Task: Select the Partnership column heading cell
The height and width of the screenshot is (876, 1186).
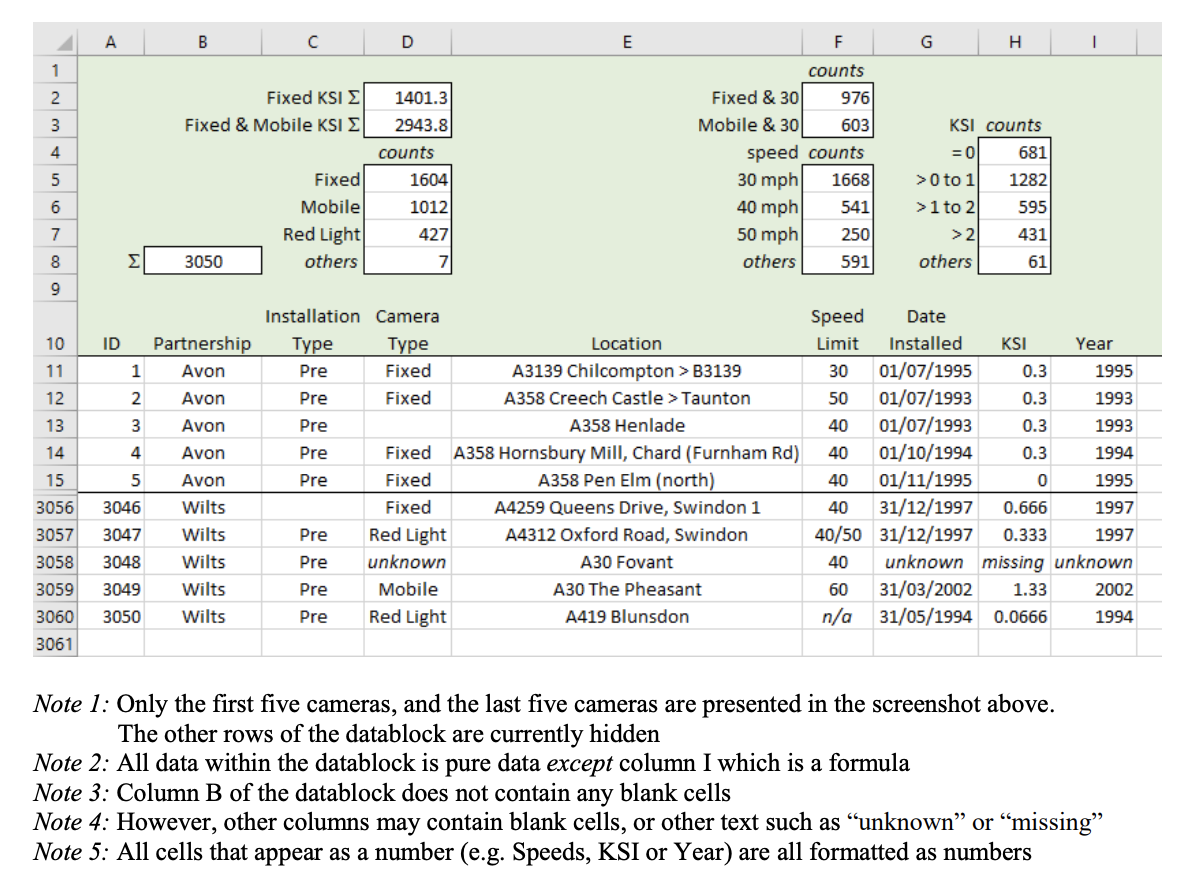Action: 202,343
